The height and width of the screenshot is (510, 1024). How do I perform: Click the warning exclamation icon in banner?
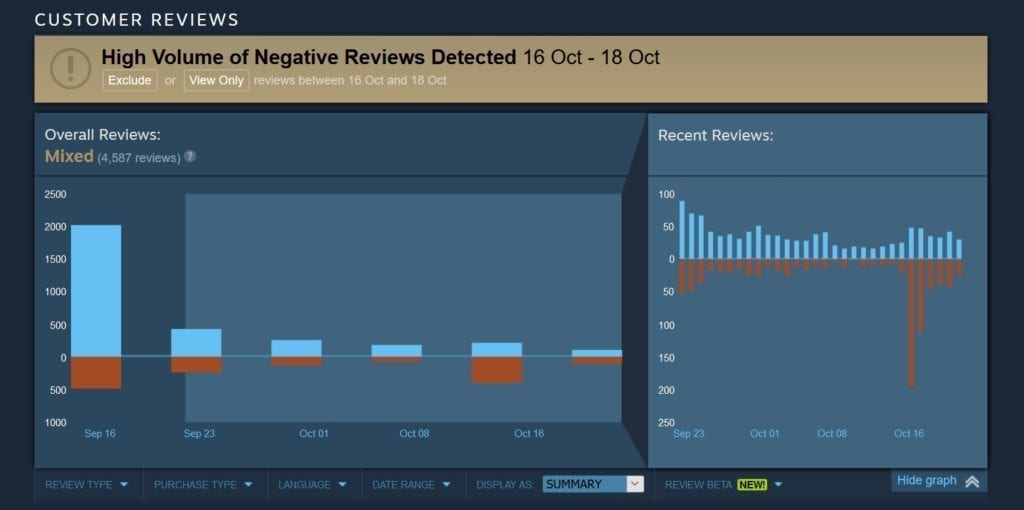pyautogui.click(x=70, y=68)
